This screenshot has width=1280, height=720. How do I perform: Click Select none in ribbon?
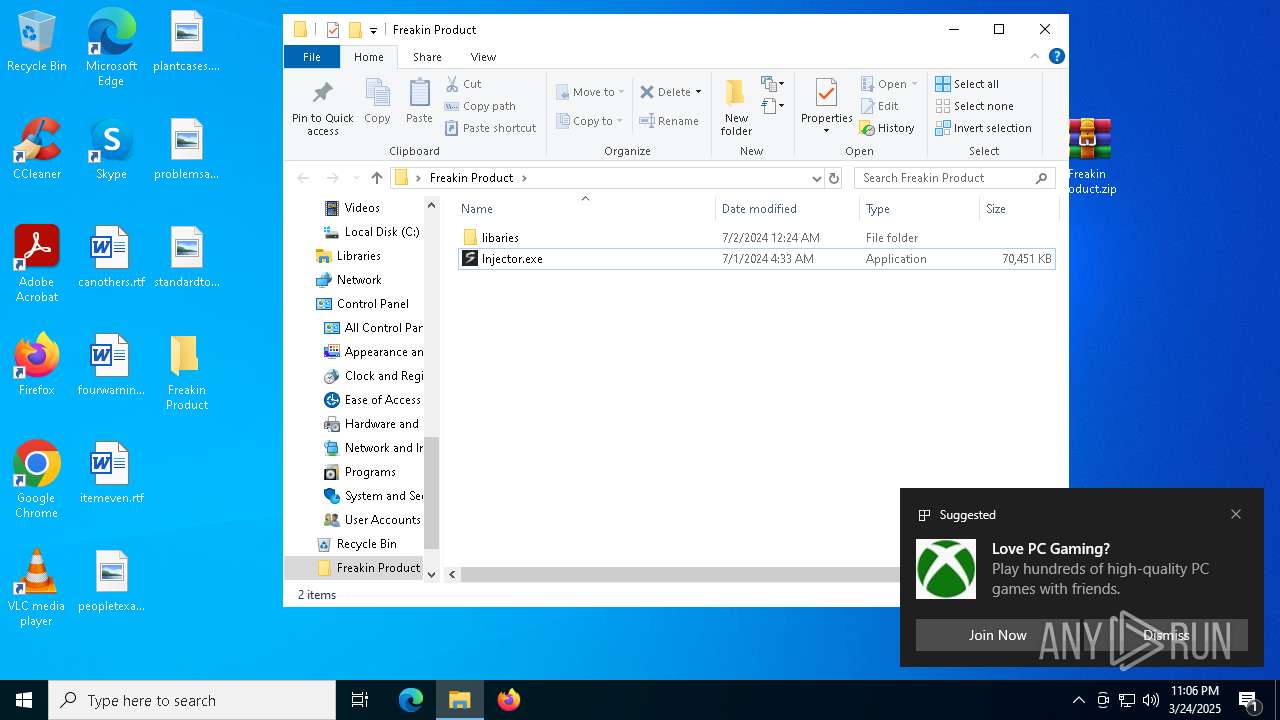click(x=974, y=106)
